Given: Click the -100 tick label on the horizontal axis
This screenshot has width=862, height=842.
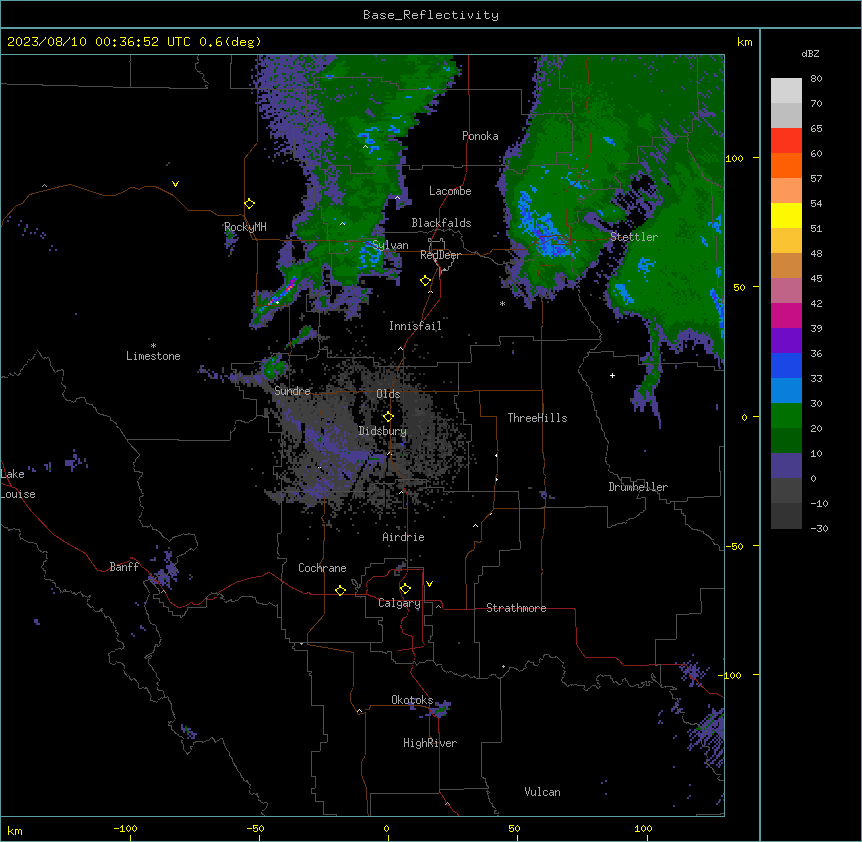Looking at the screenshot, I should click(x=125, y=829).
